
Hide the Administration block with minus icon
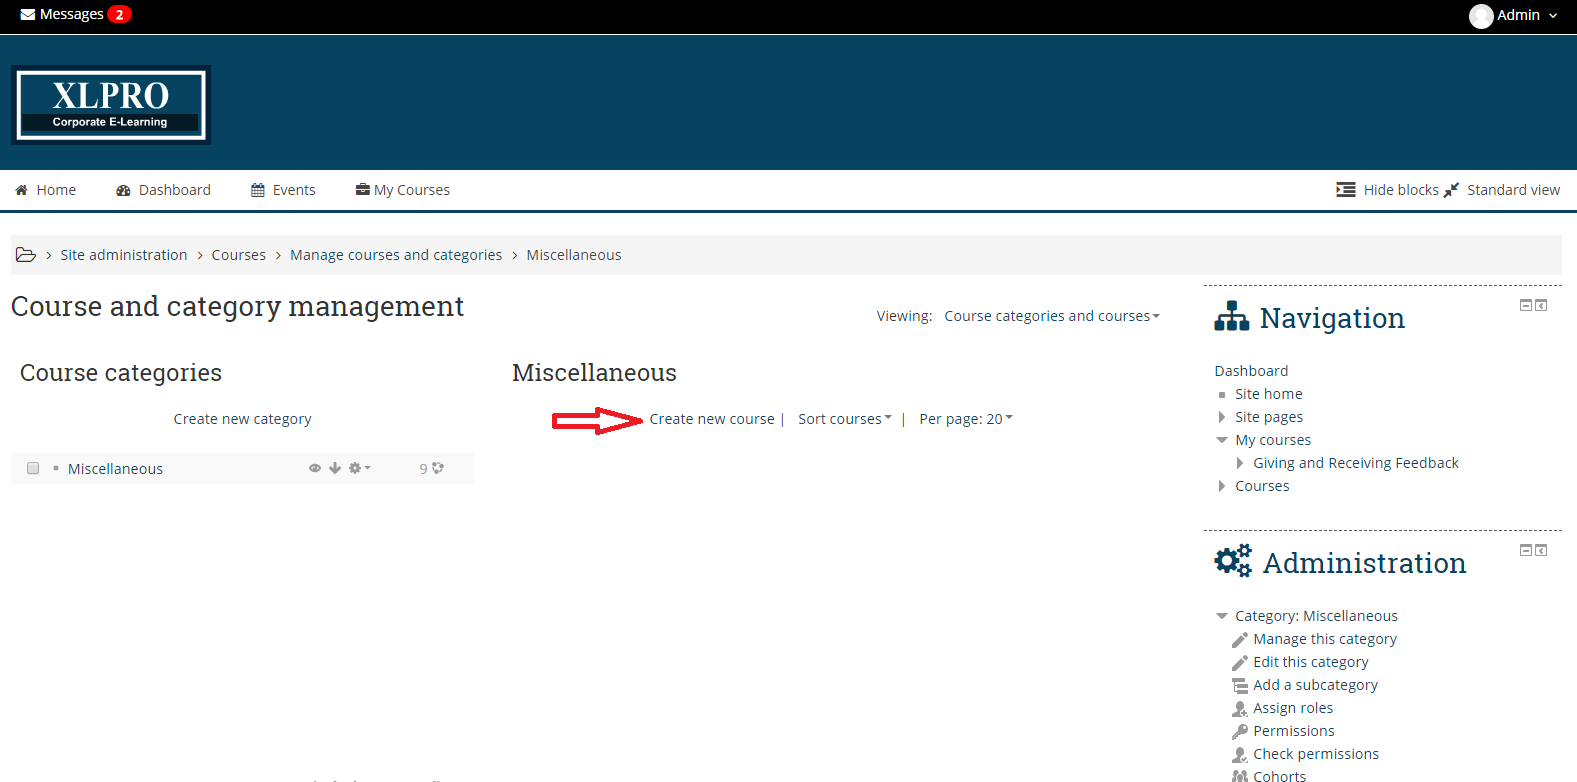click(1525, 550)
